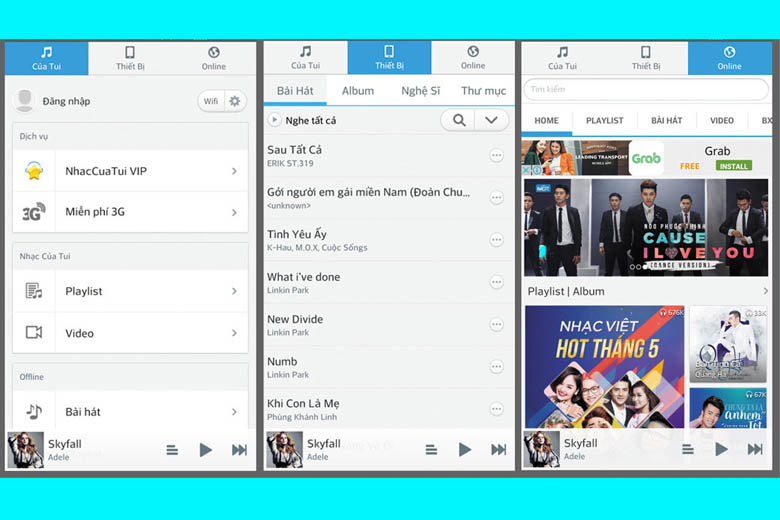780x520 pixels.
Task: Tap the Đăng nhập login avatar
Action: coord(24,100)
